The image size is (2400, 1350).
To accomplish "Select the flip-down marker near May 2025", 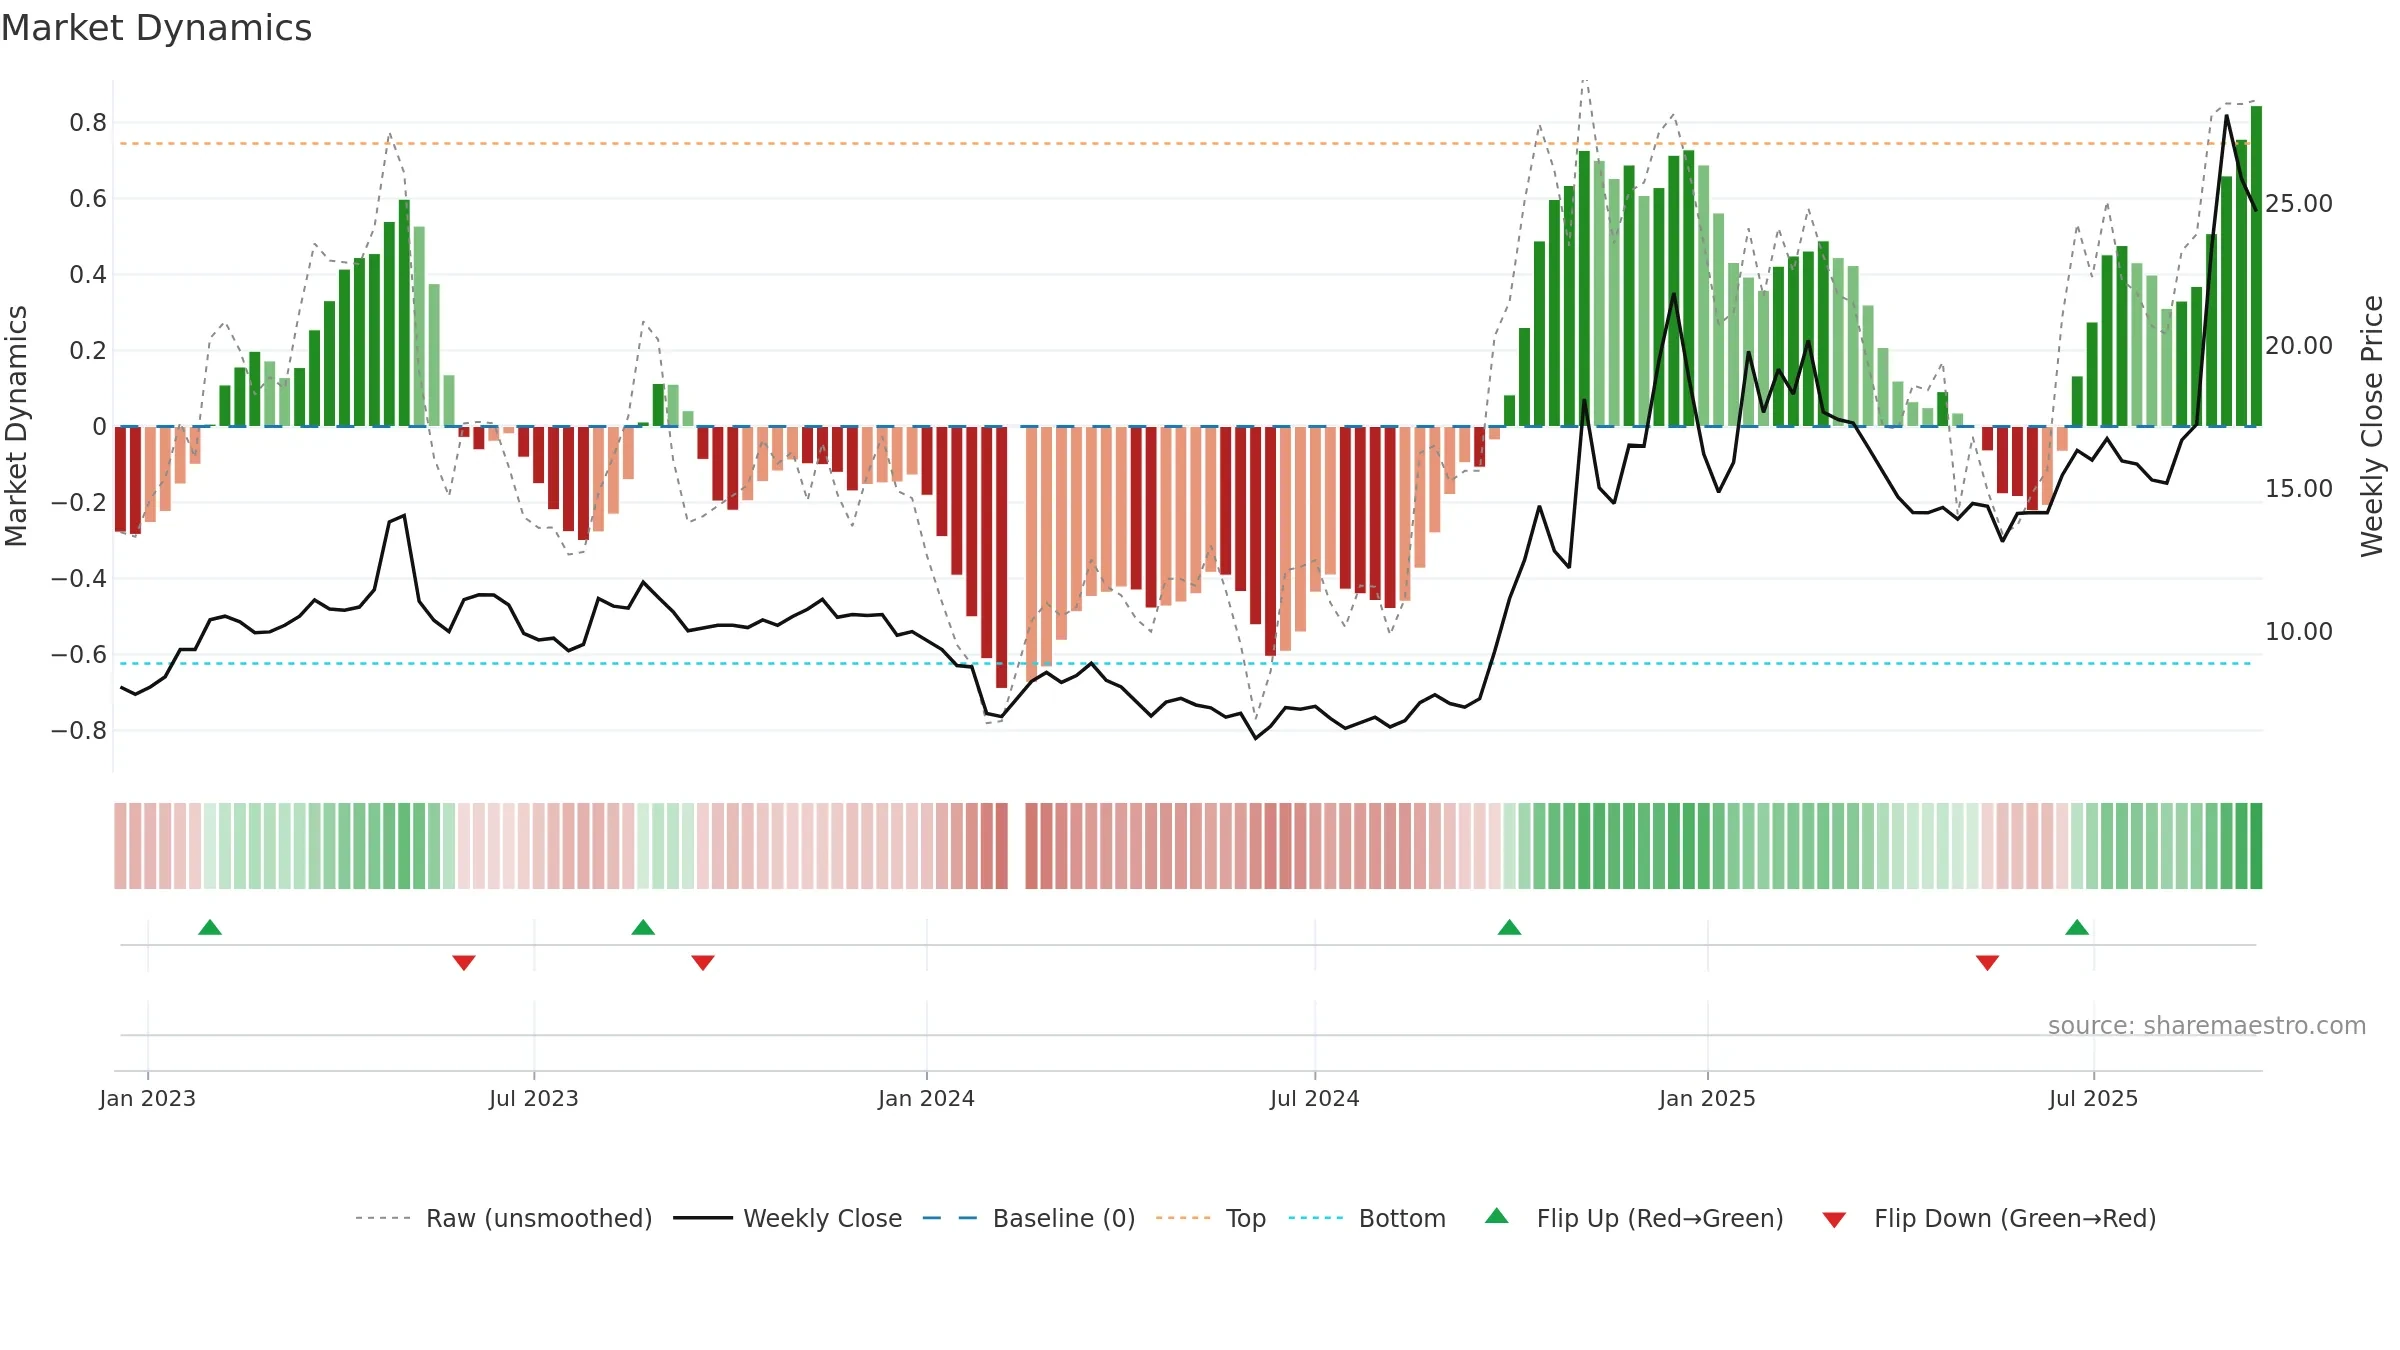I will (1987, 963).
